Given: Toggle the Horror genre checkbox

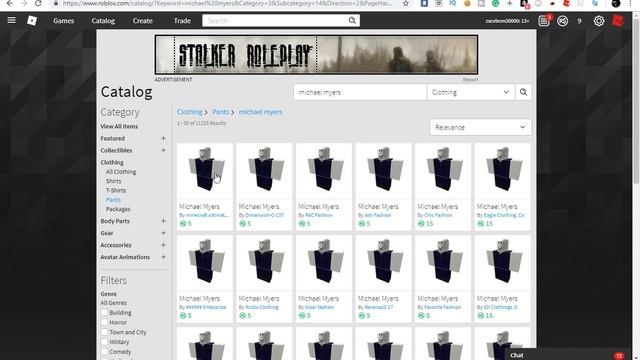Looking at the screenshot, I should 104,322.
